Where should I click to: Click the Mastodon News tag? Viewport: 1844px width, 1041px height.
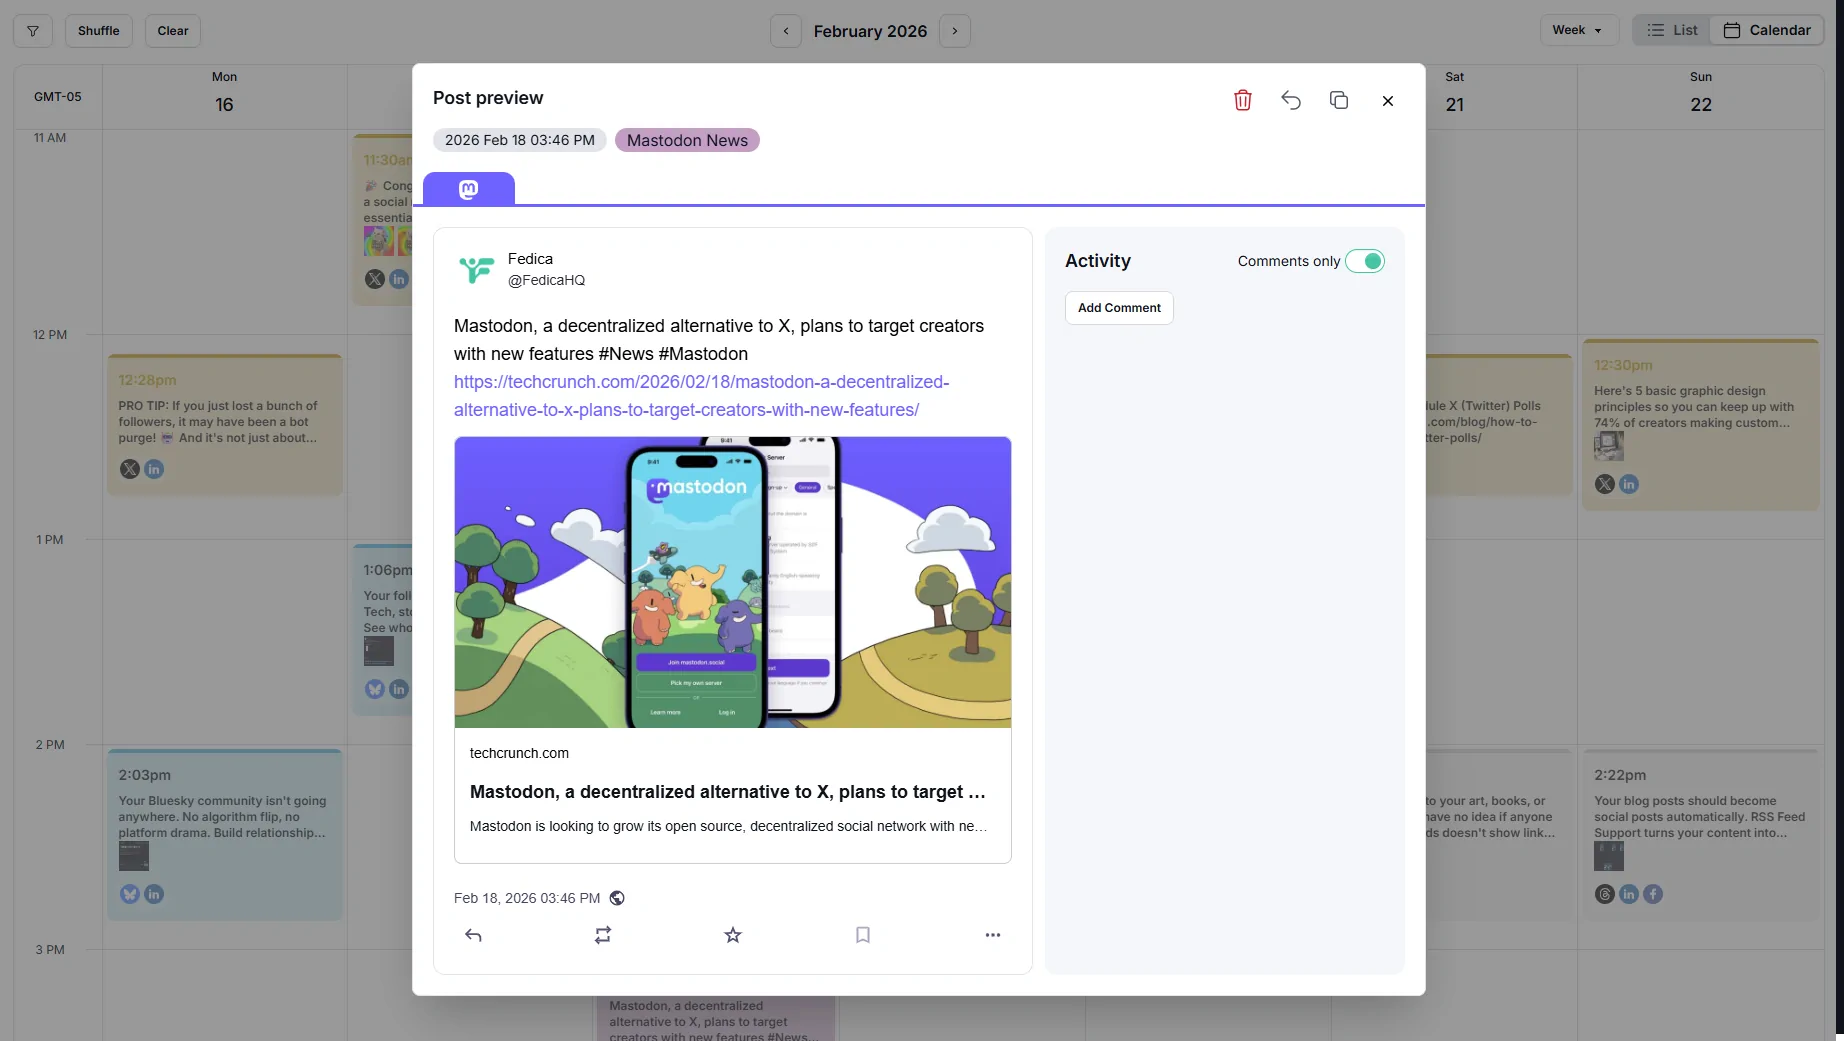pyautogui.click(x=687, y=140)
